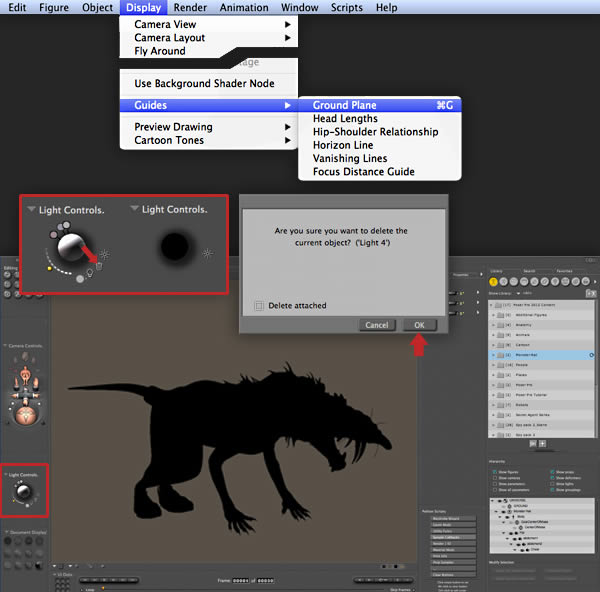Open the Render menu
Viewport: 600px width, 592px height.
point(190,7)
